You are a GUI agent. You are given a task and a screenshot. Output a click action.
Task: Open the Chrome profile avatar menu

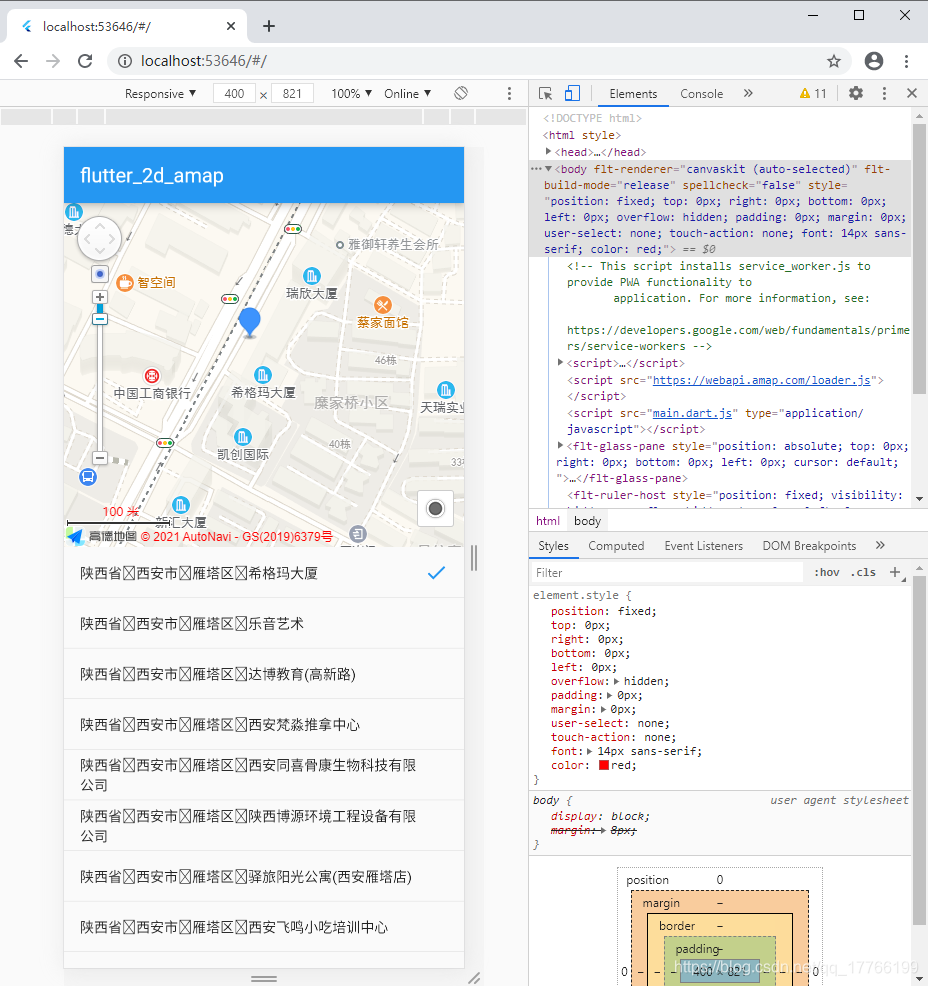point(874,61)
